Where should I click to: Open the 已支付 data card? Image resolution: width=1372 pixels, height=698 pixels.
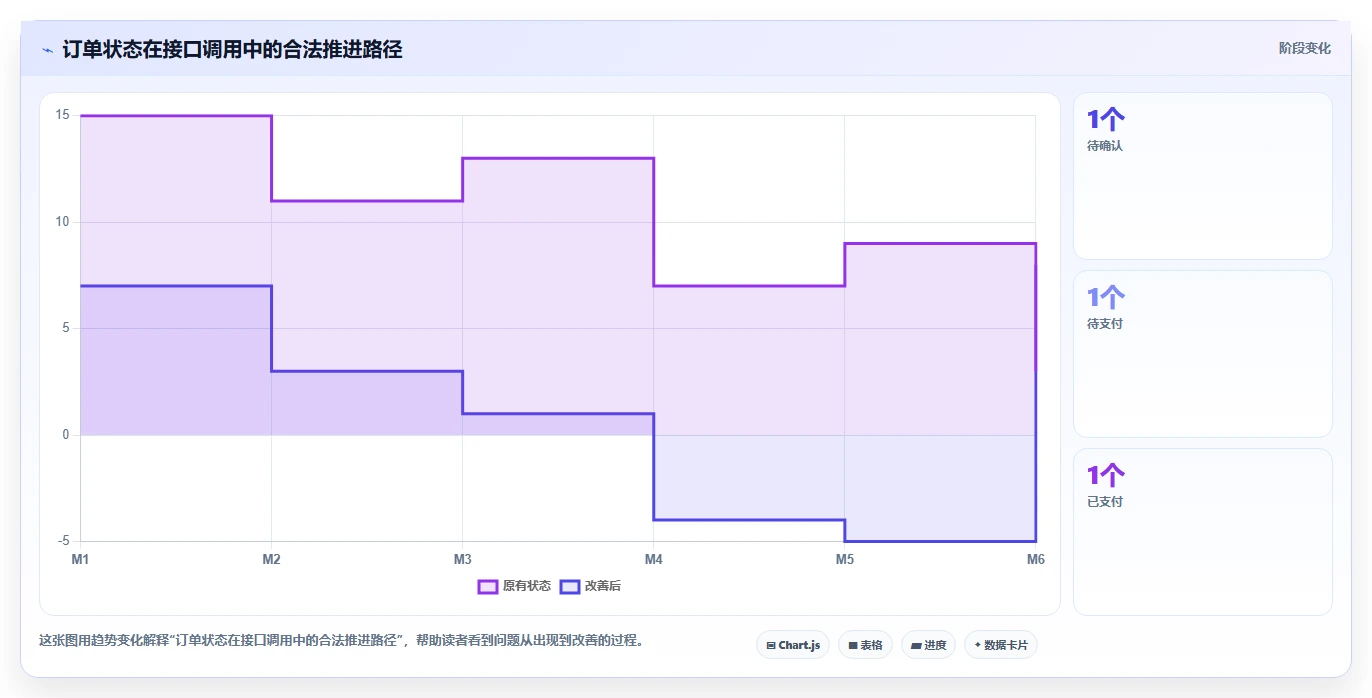pyautogui.click(x=1203, y=532)
